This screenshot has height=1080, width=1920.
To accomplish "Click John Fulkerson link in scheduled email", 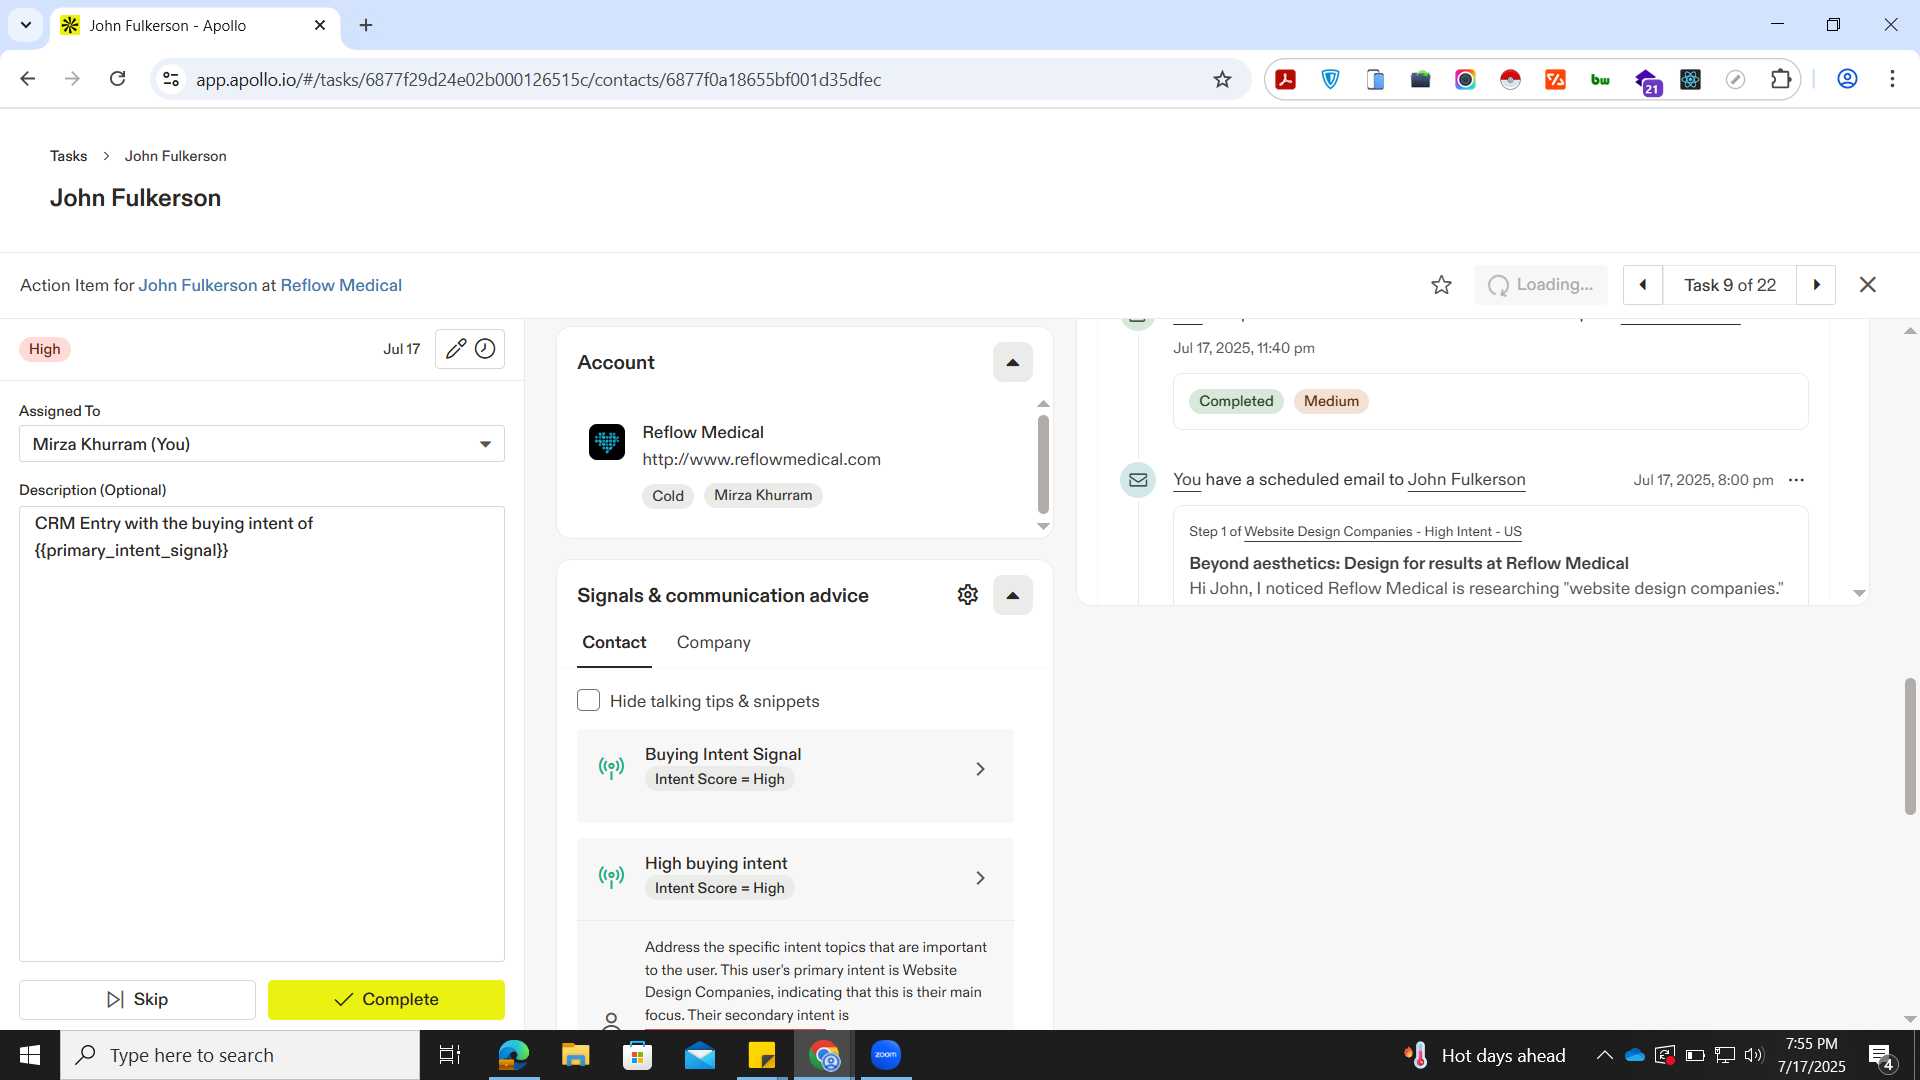I will click(x=1466, y=479).
